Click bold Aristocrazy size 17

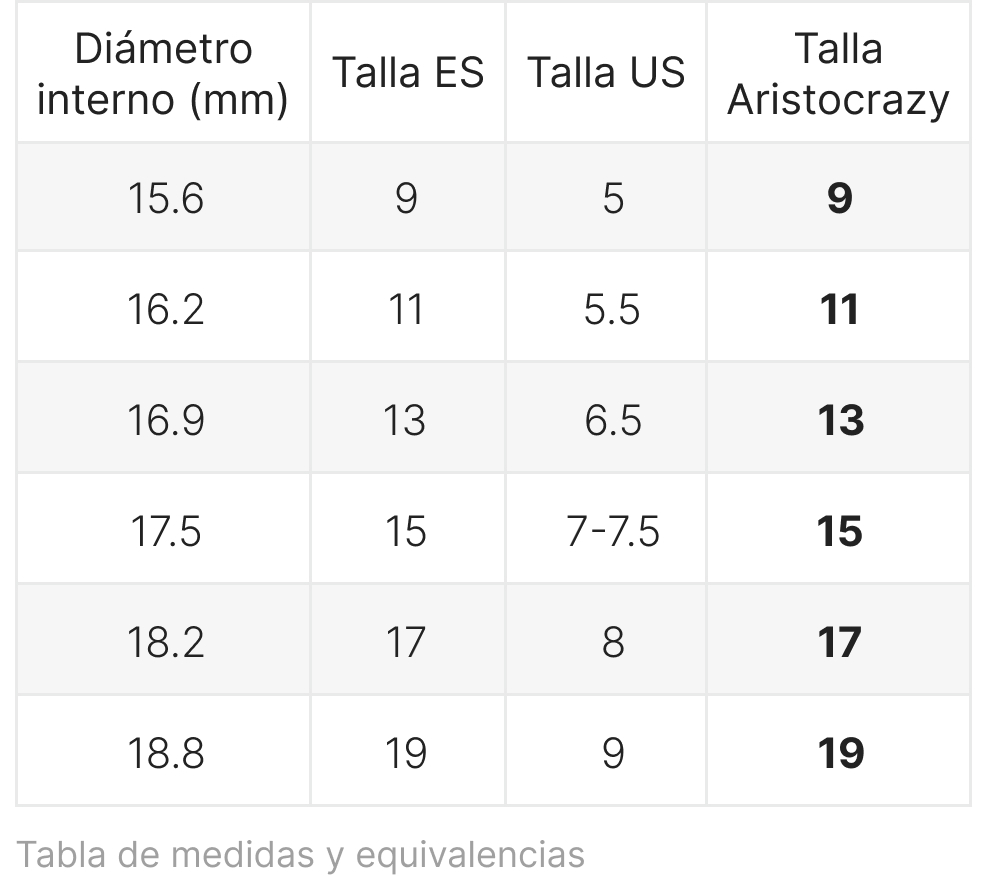pos(839,642)
